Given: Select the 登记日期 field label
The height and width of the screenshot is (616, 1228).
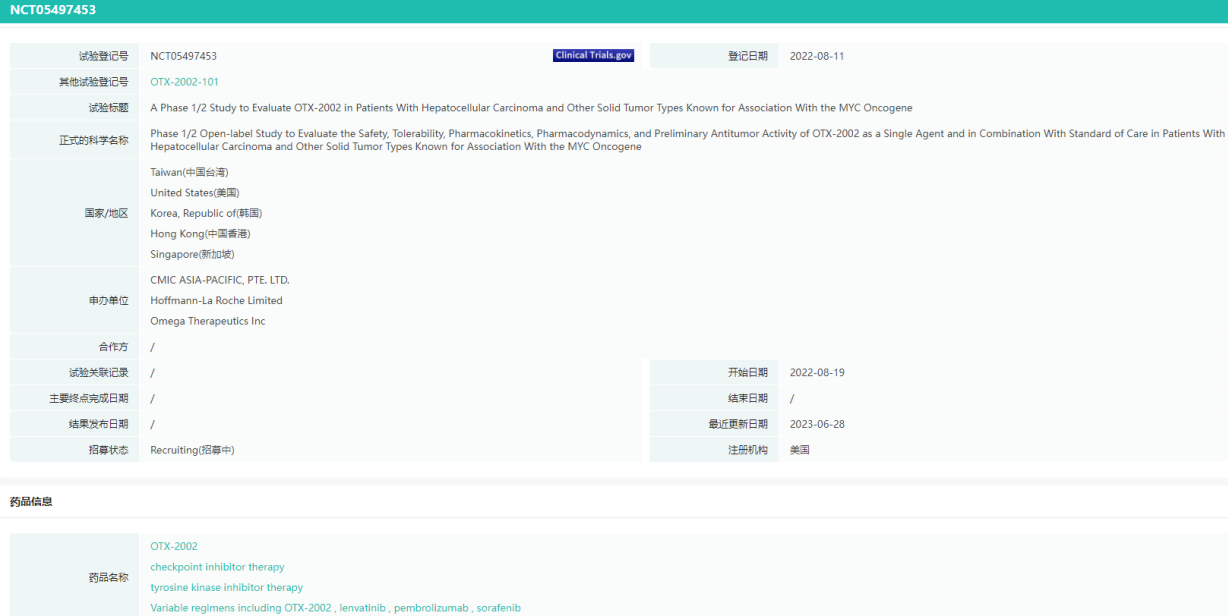Looking at the screenshot, I should click(748, 56).
